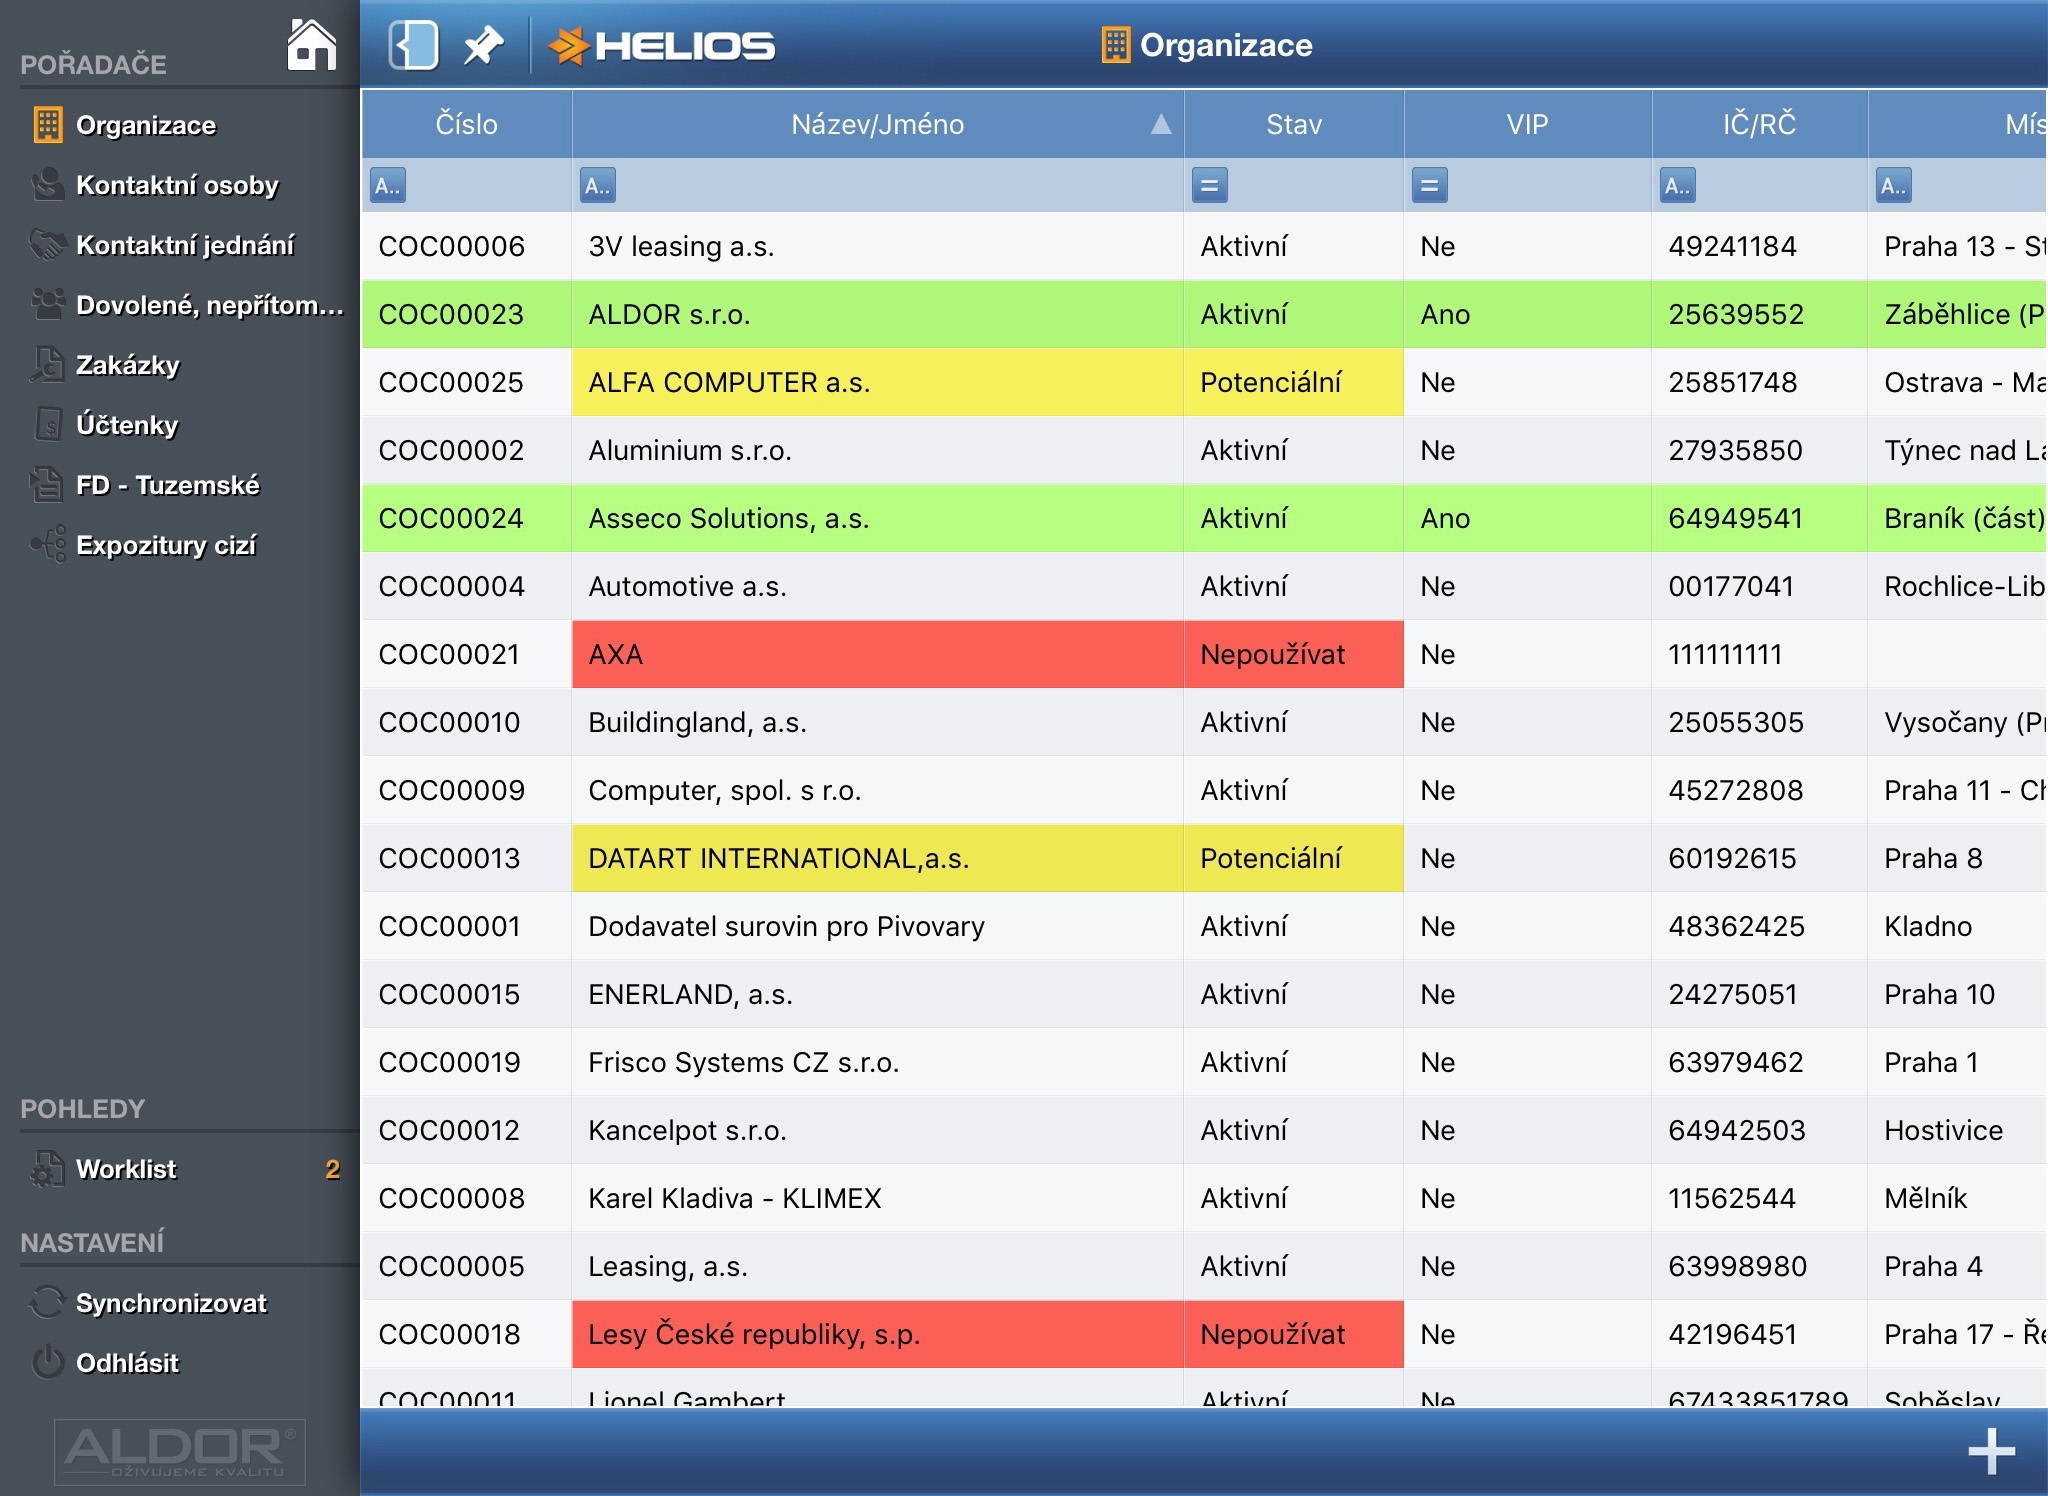Open Kontaktní osoby folder
The width and height of the screenshot is (2048, 1496).
coord(180,185)
